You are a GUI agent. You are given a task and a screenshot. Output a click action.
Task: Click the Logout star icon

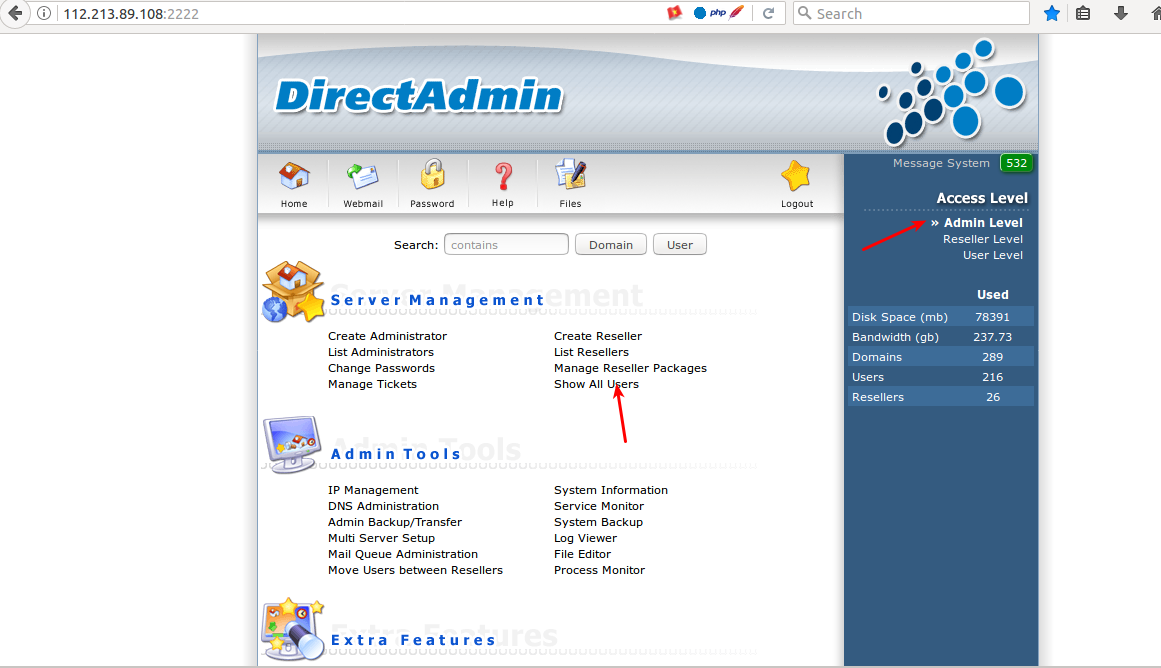tap(796, 176)
